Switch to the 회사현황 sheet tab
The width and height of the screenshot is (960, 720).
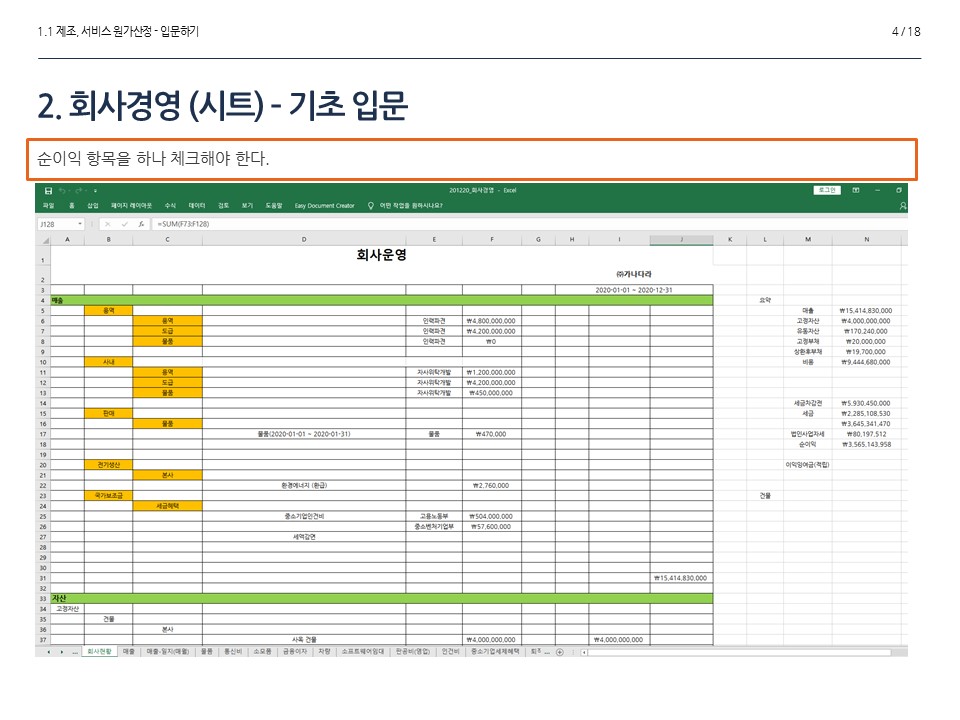[99, 651]
